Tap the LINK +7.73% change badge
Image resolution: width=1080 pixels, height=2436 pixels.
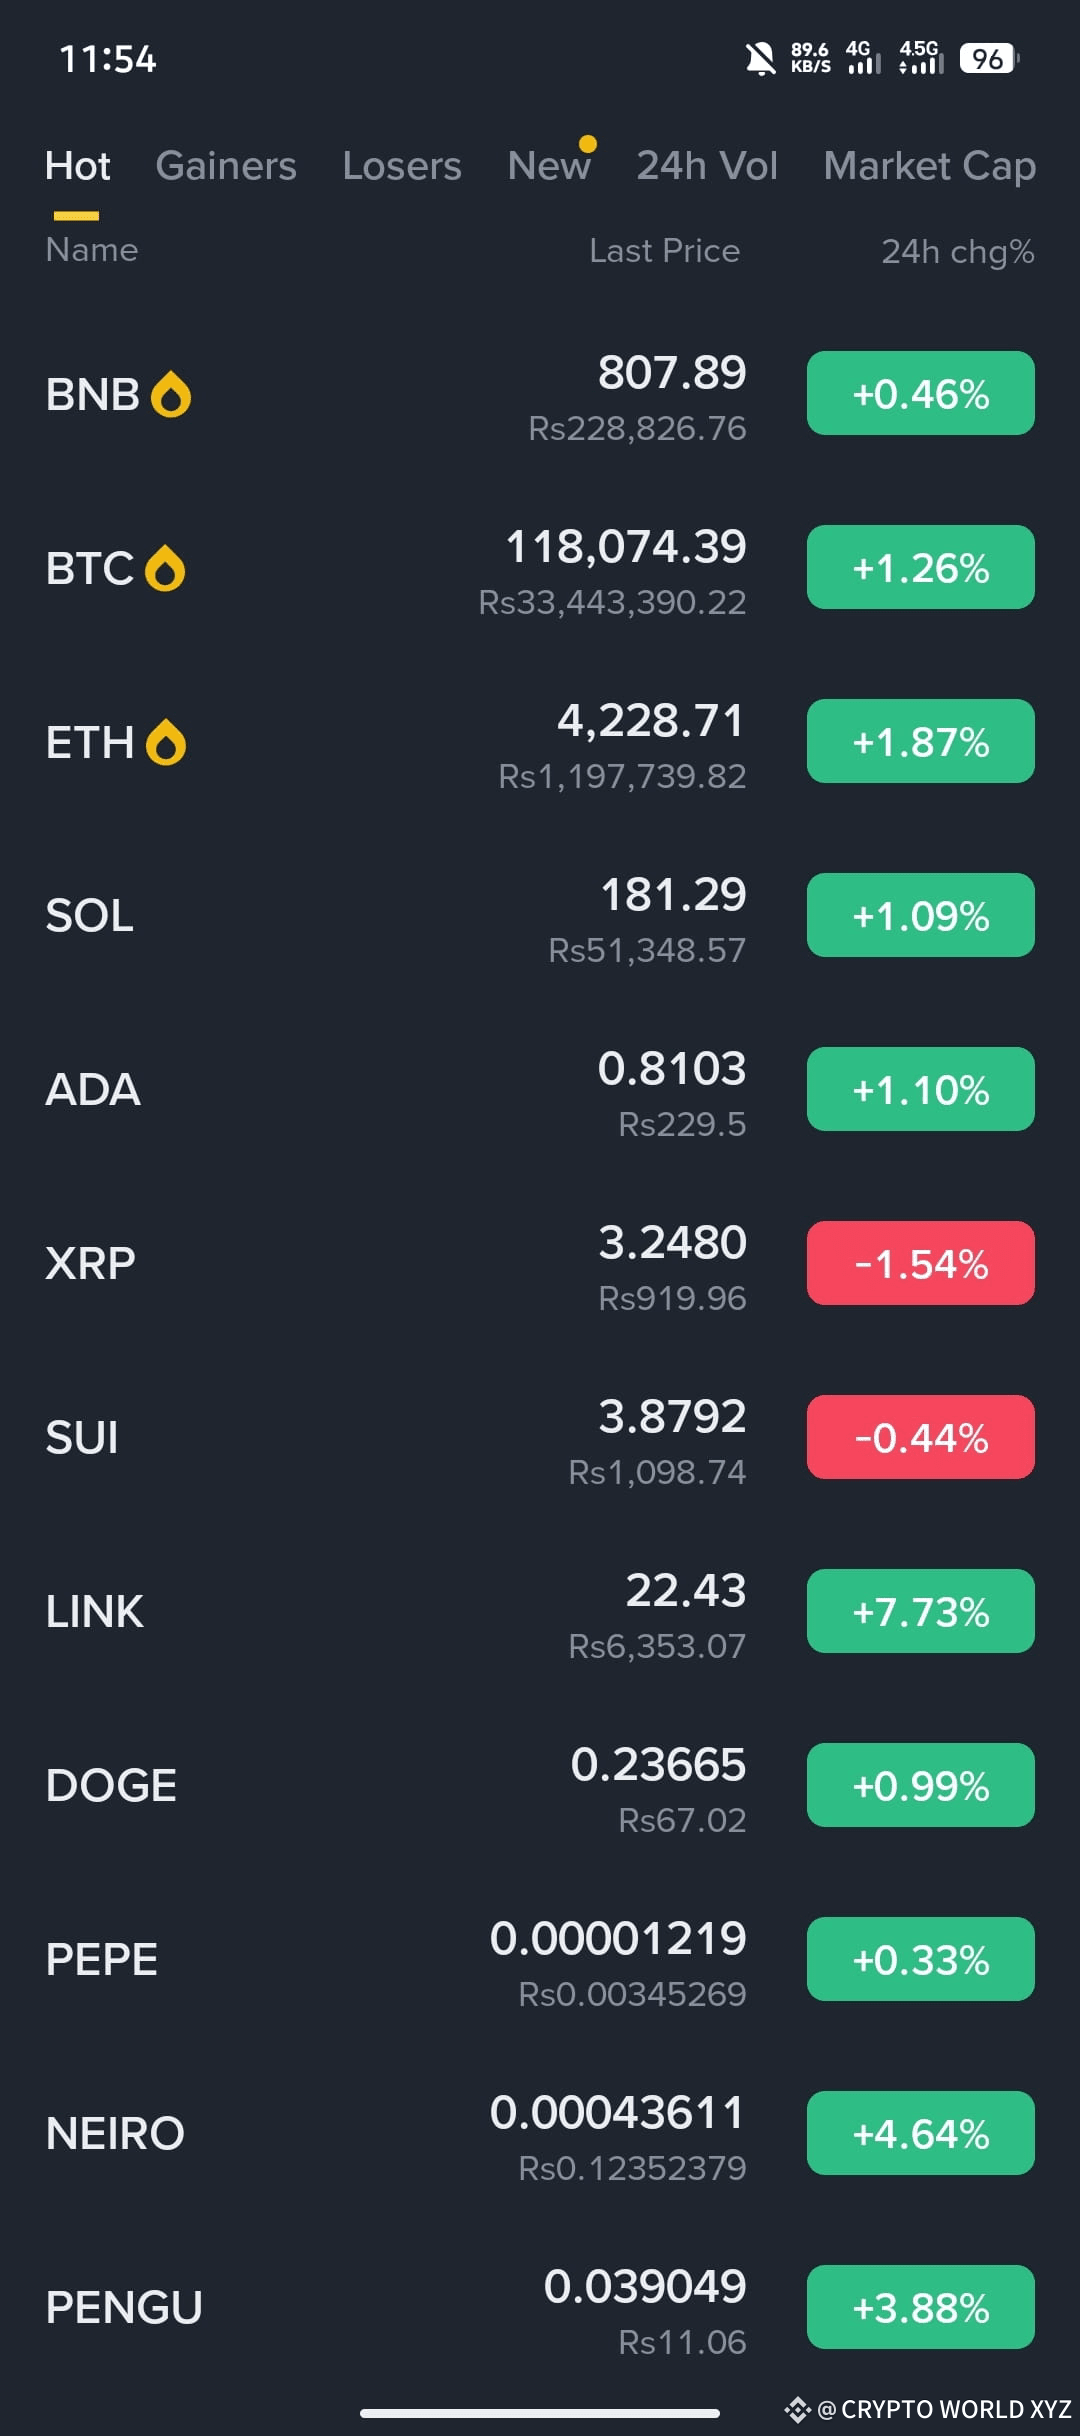pos(921,1611)
